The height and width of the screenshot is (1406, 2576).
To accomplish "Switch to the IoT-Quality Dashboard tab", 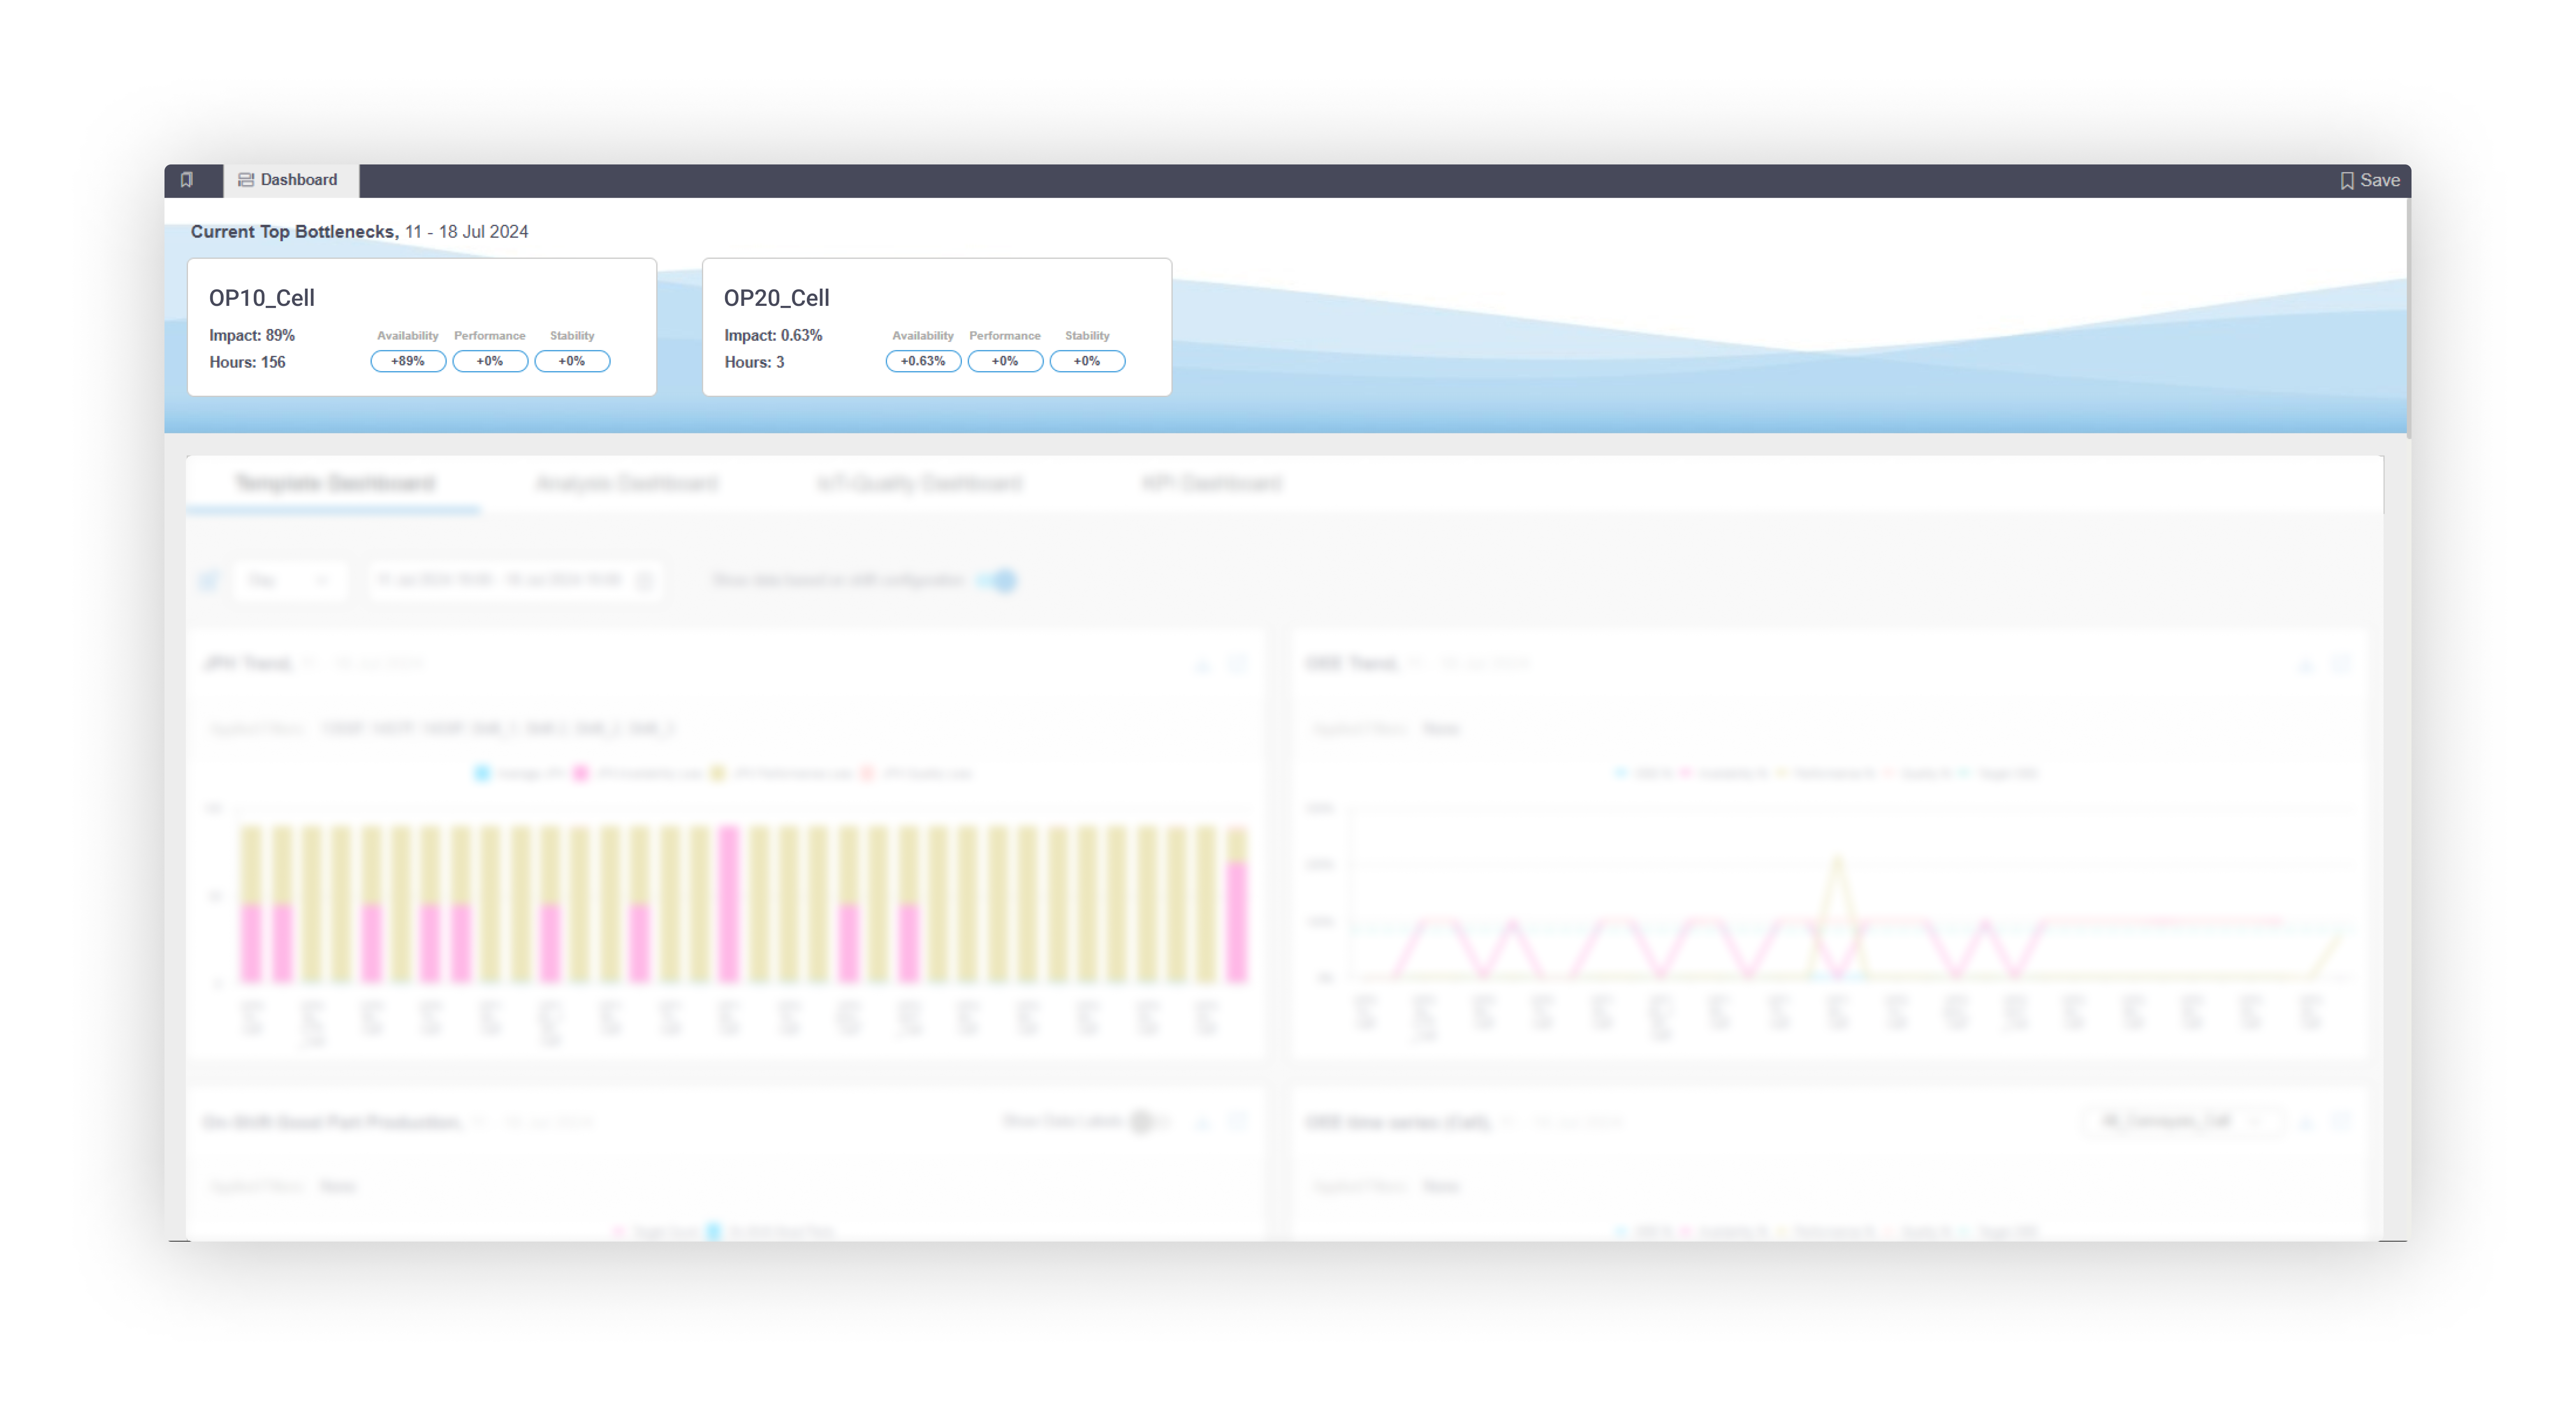I will pos(919,484).
